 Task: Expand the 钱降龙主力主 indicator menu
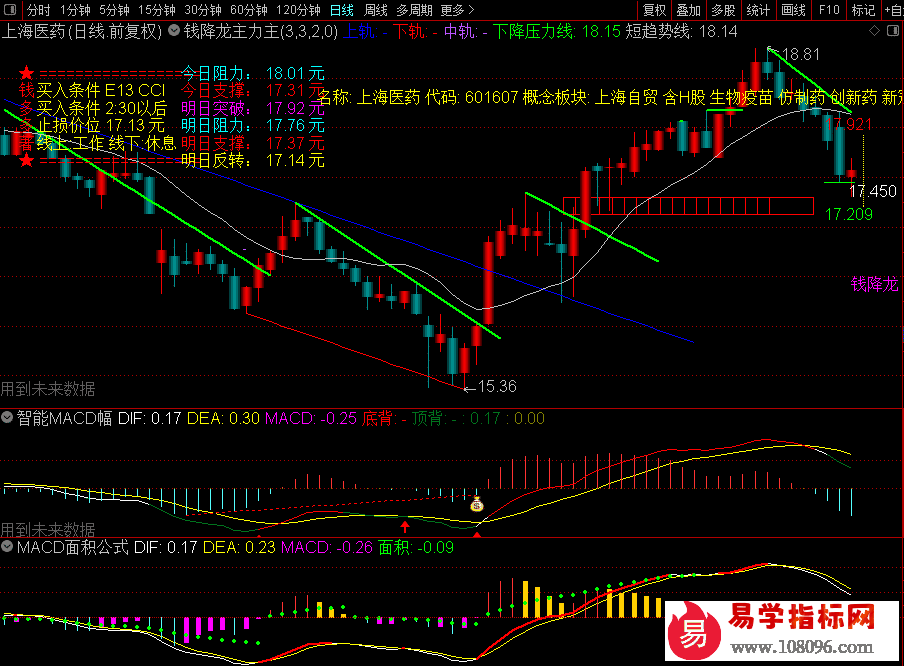click(x=174, y=31)
